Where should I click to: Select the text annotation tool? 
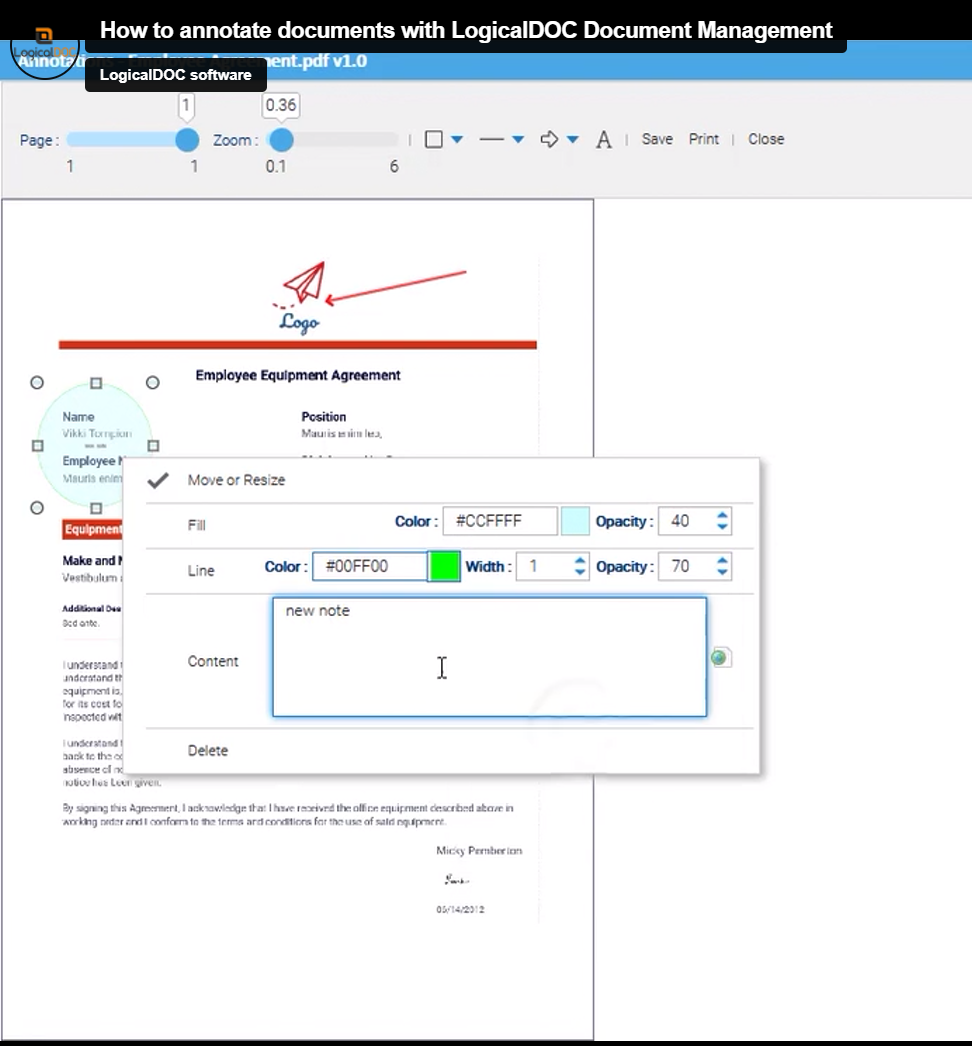tap(603, 140)
